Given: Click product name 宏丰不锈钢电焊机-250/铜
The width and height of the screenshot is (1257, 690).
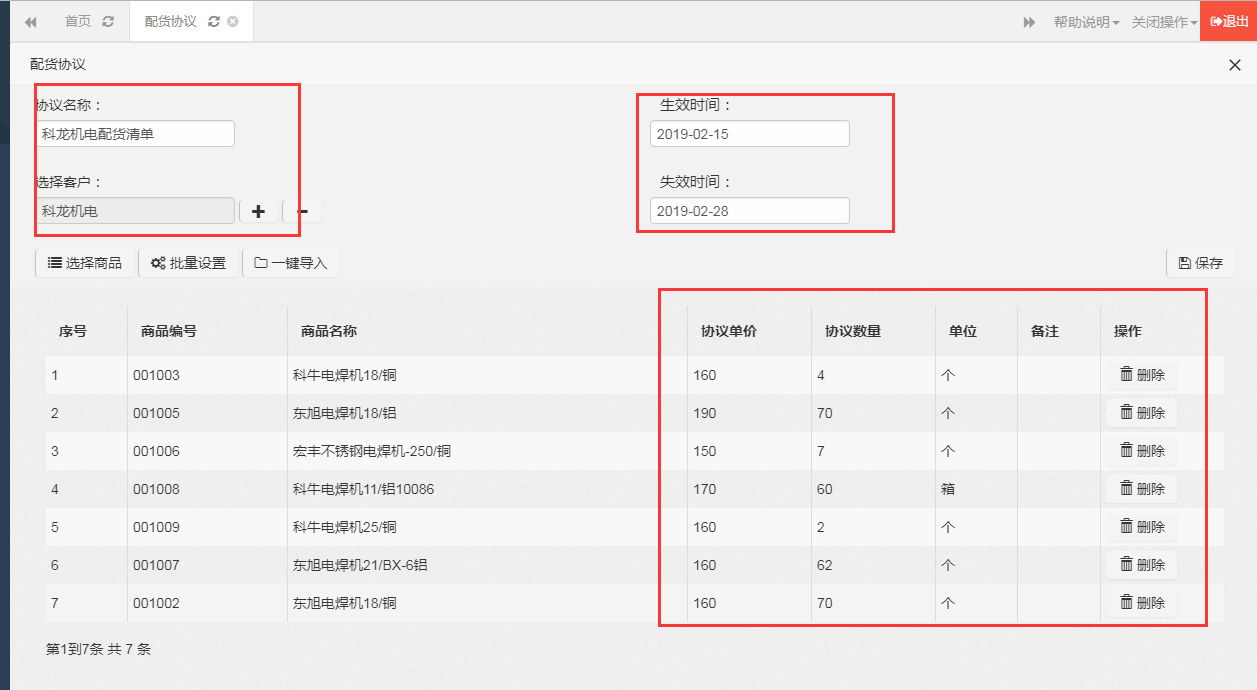Looking at the screenshot, I should 372,451.
